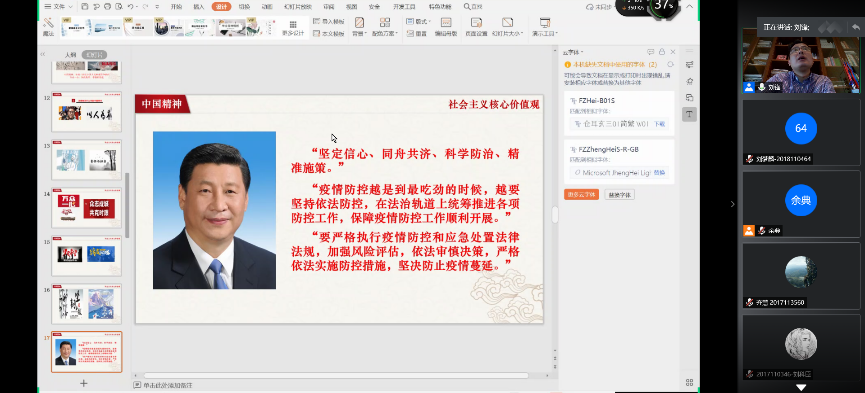865x393 pixels.
Task: Click the save icon in quick access bar
Action: coord(84,7)
